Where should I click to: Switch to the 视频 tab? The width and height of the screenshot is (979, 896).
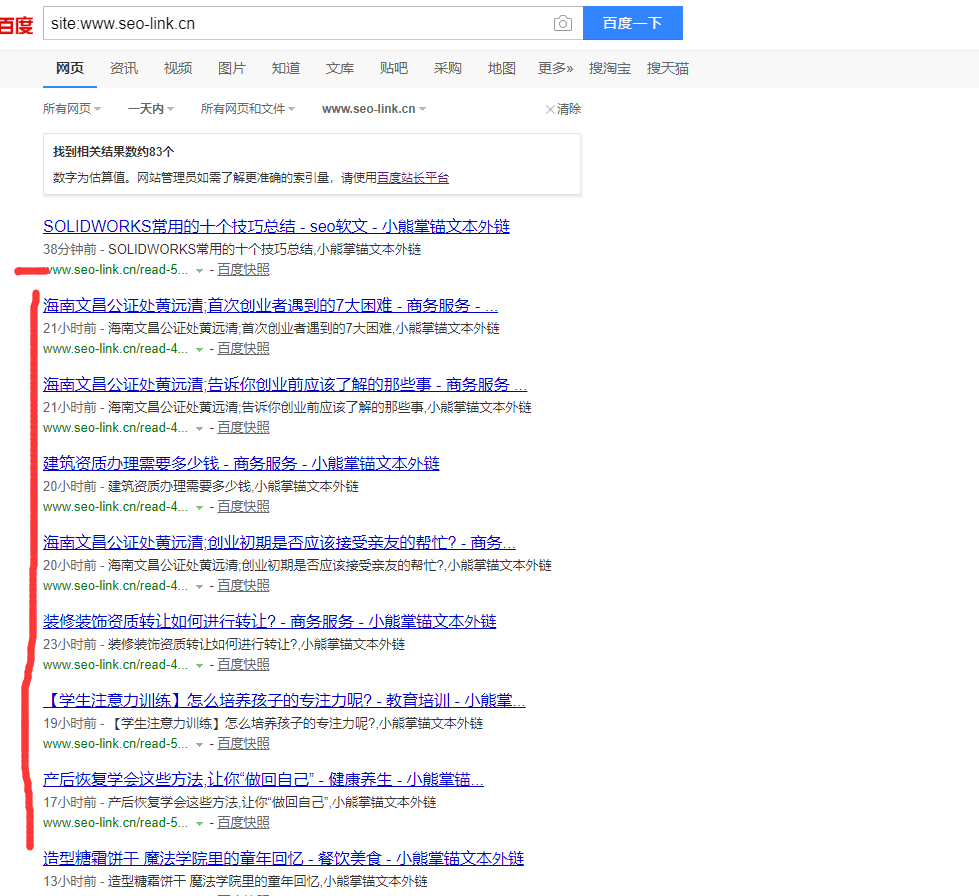click(178, 68)
